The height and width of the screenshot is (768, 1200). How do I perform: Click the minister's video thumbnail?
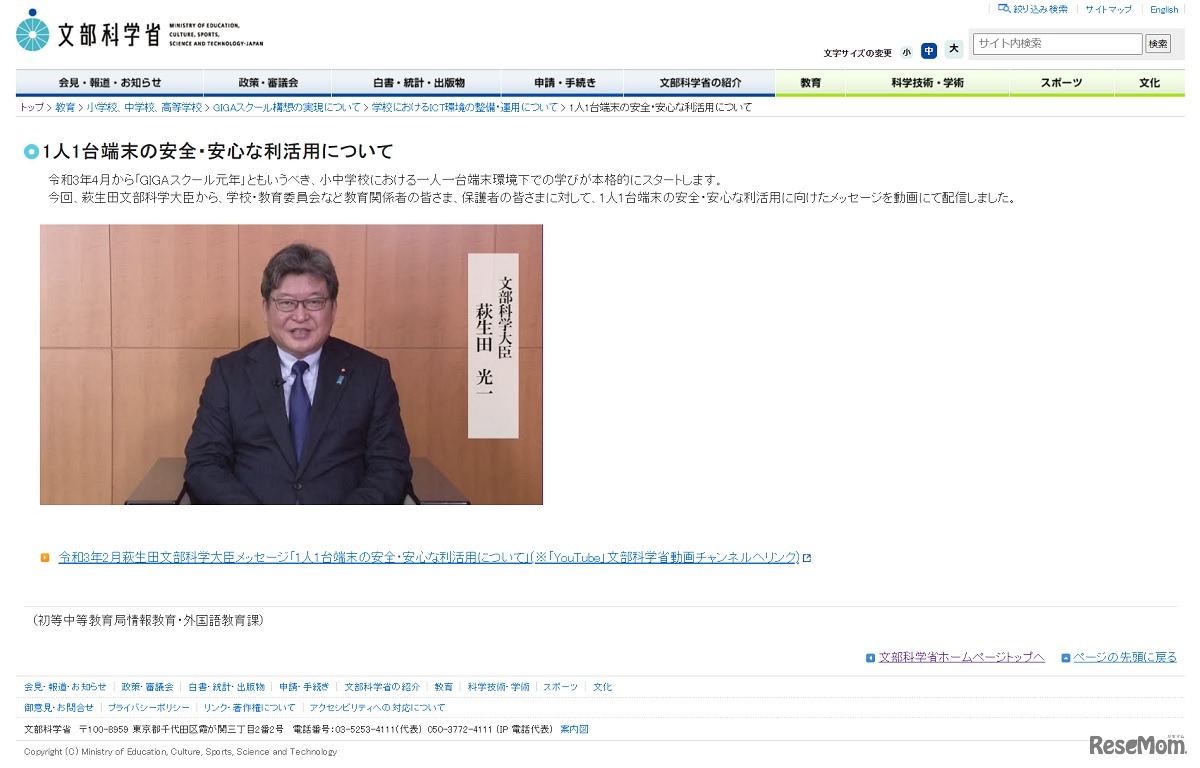coord(291,364)
